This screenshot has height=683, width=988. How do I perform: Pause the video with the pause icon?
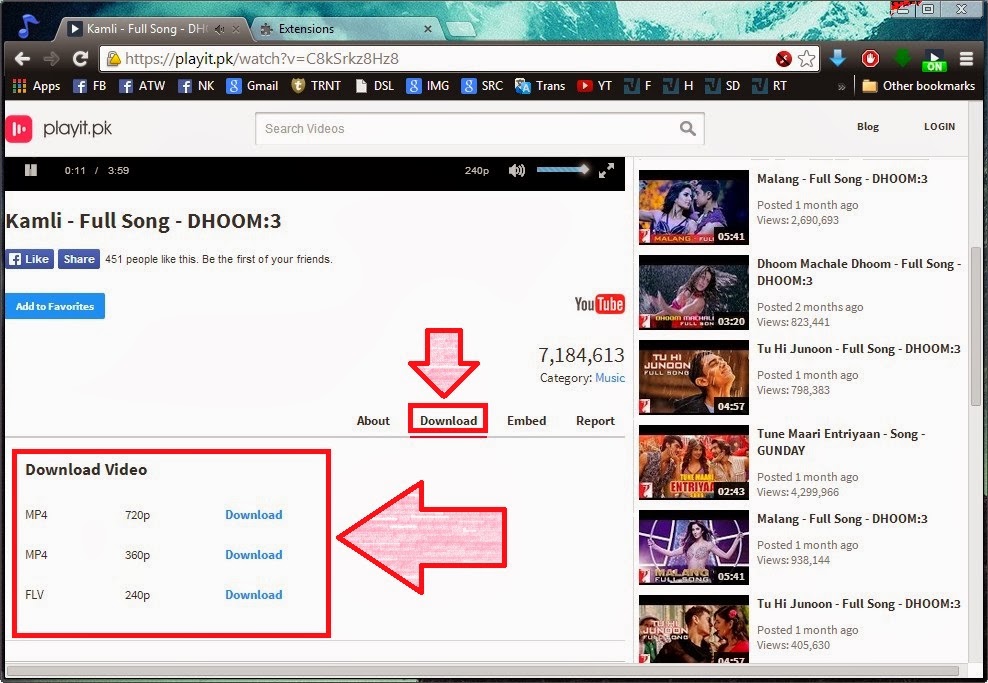pos(31,170)
